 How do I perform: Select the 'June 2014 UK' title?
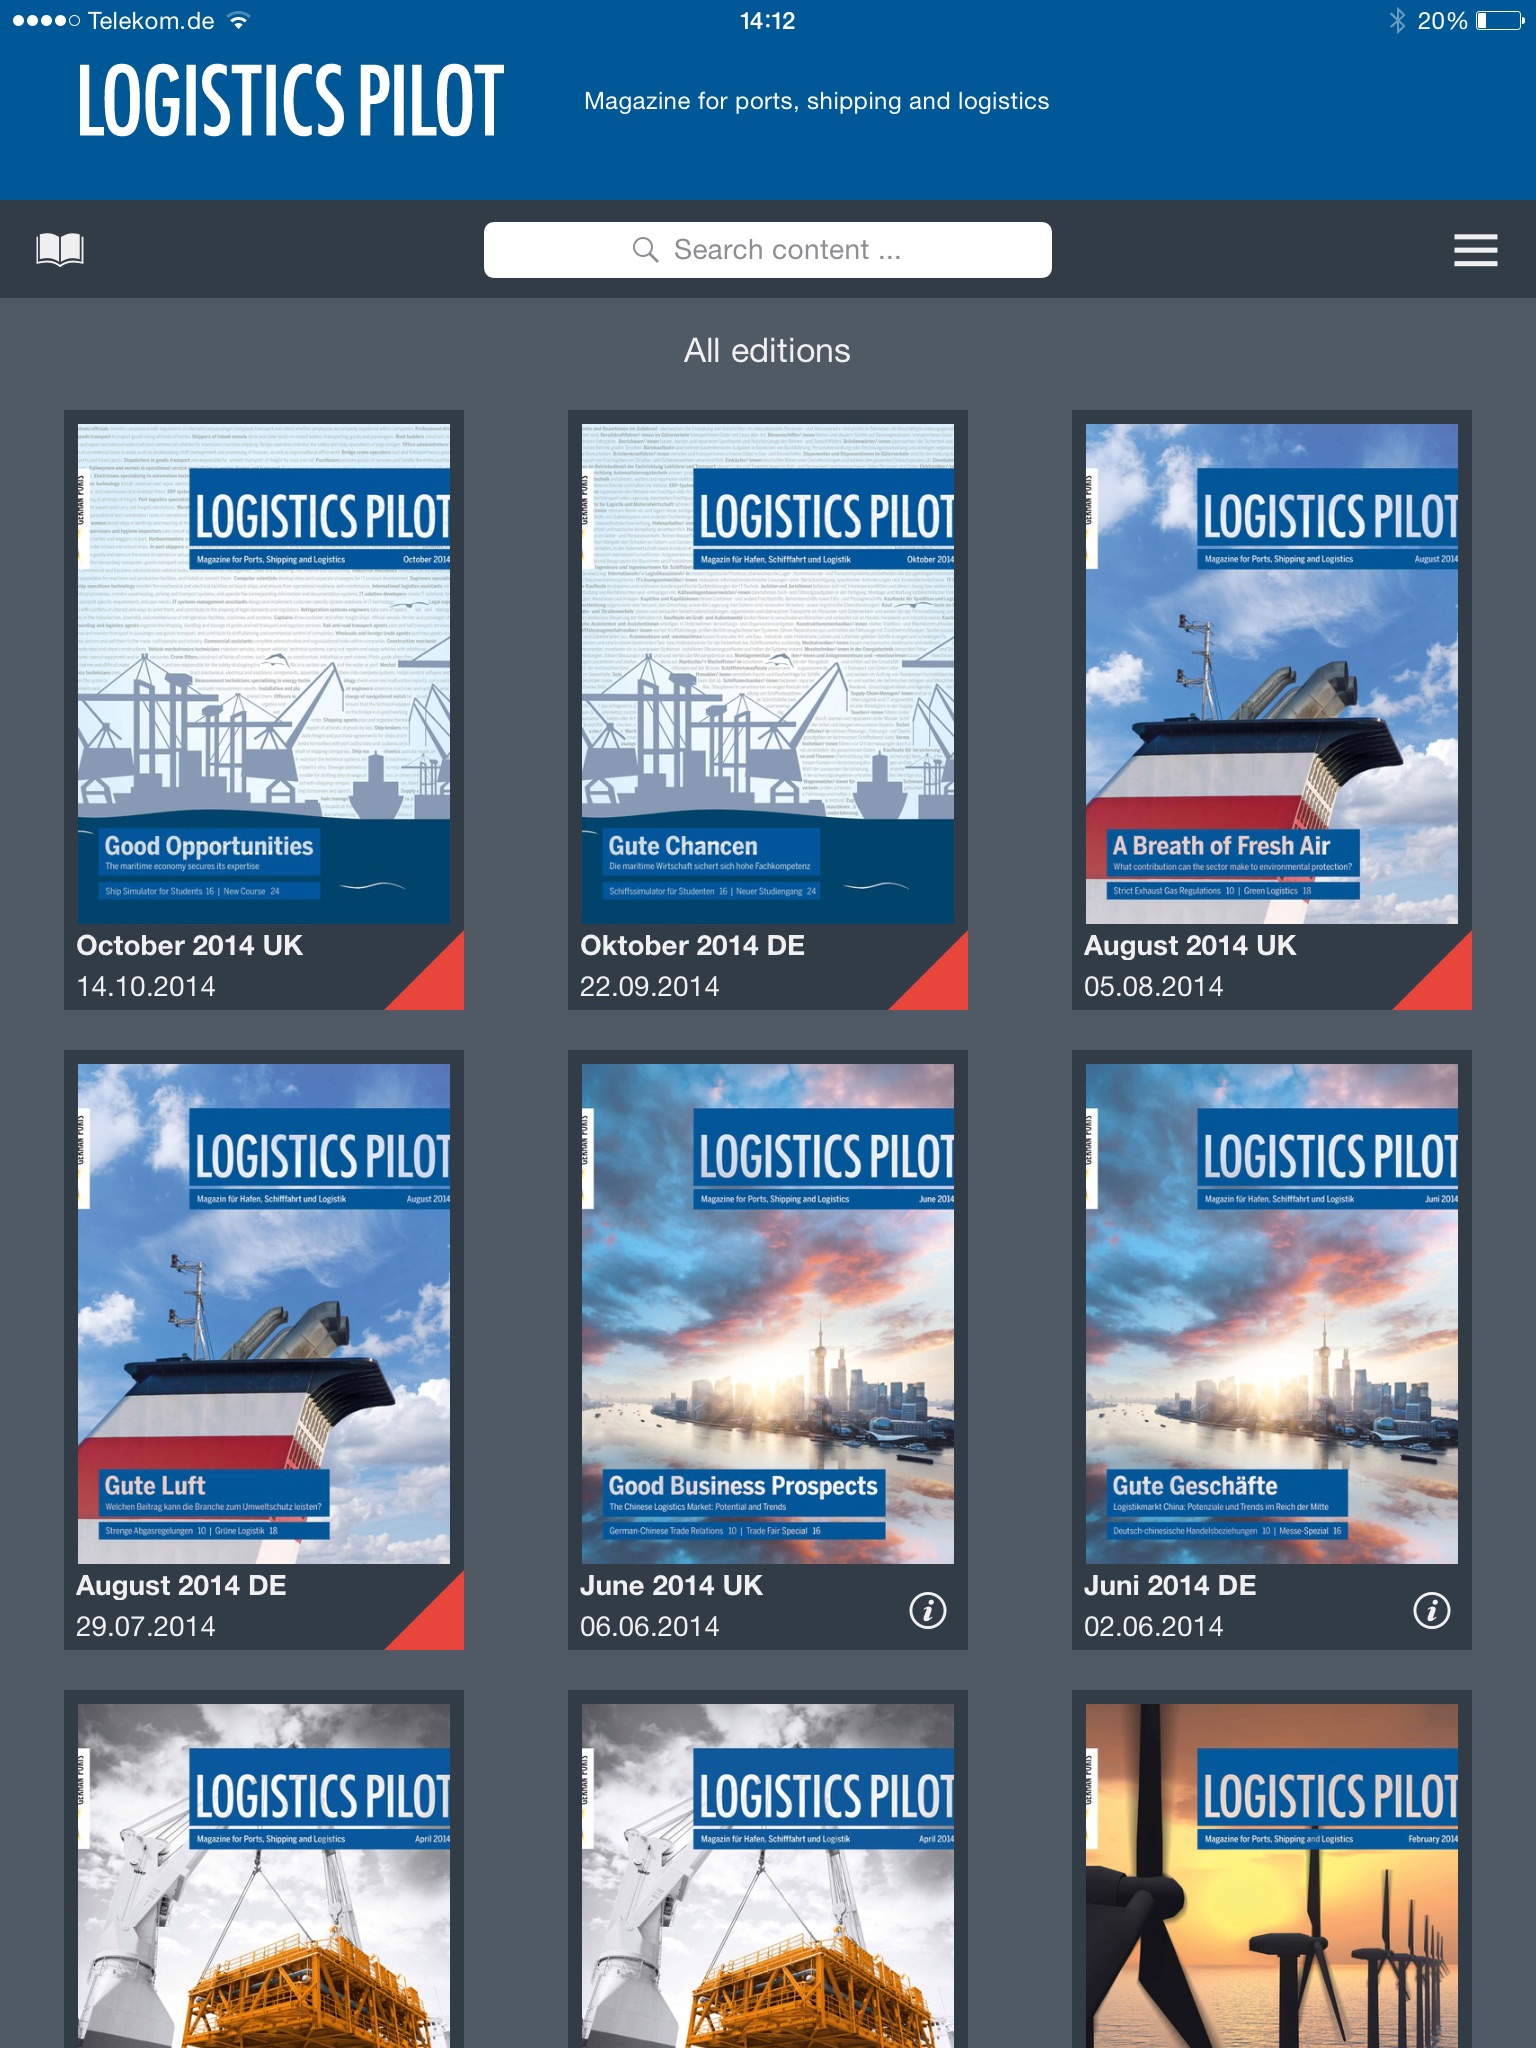[671, 1586]
